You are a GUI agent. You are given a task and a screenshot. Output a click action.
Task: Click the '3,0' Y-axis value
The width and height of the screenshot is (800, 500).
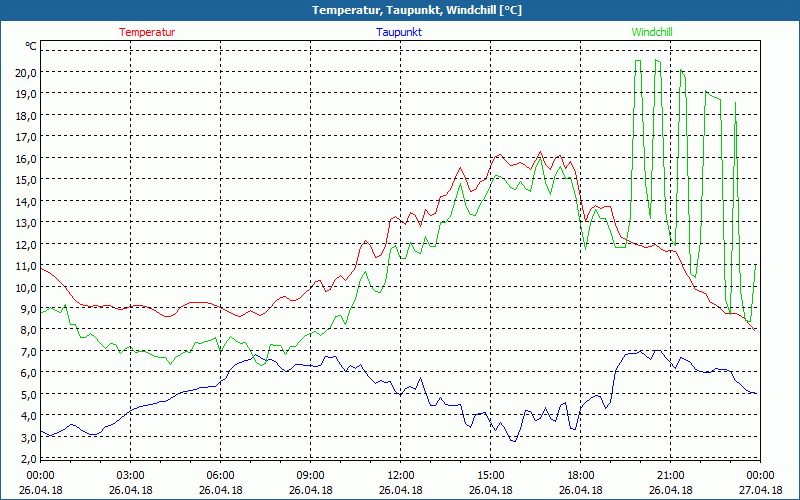[x=28, y=438]
